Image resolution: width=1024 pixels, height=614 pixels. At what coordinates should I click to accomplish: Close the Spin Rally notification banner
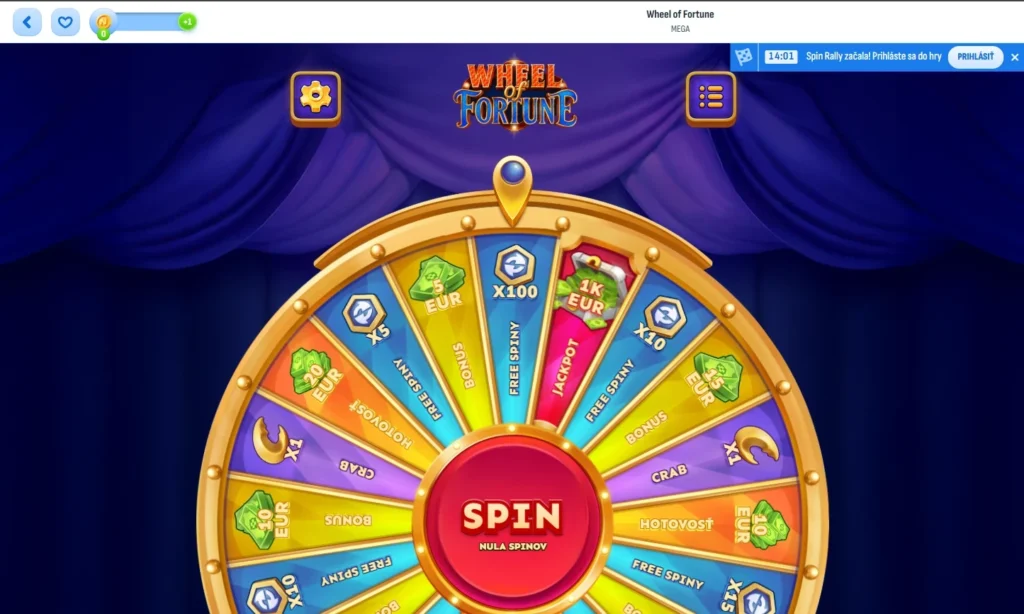[1014, 57]
